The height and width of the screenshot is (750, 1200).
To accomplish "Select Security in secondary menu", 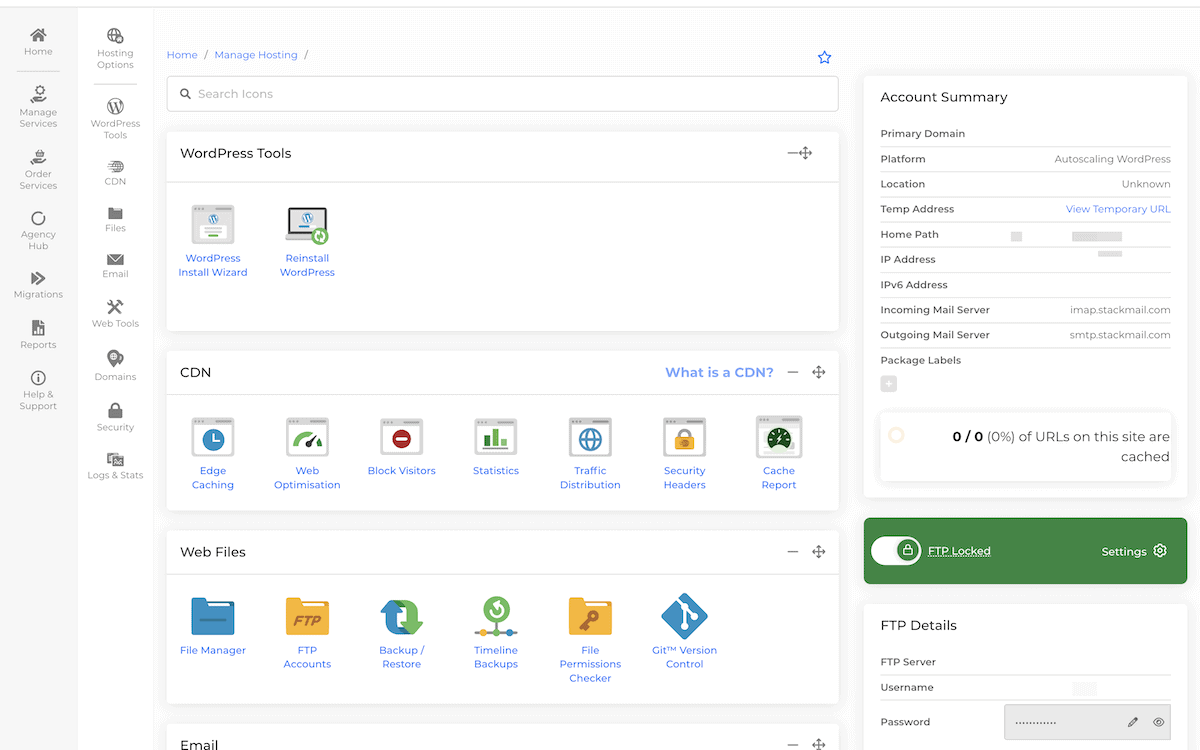I will point(115,417).
